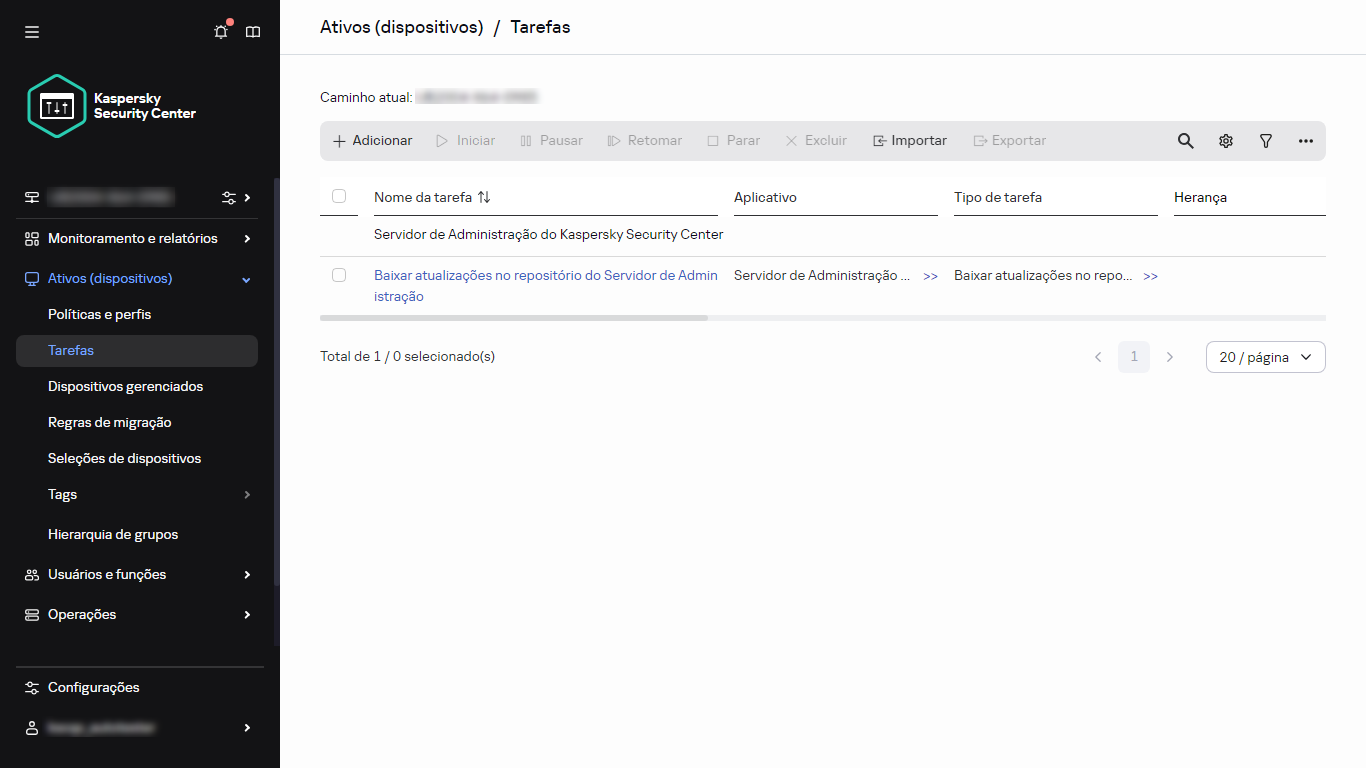The image size is (1366, 768).
Task: Open the notifications bell
Action: [x=220, y=31]
